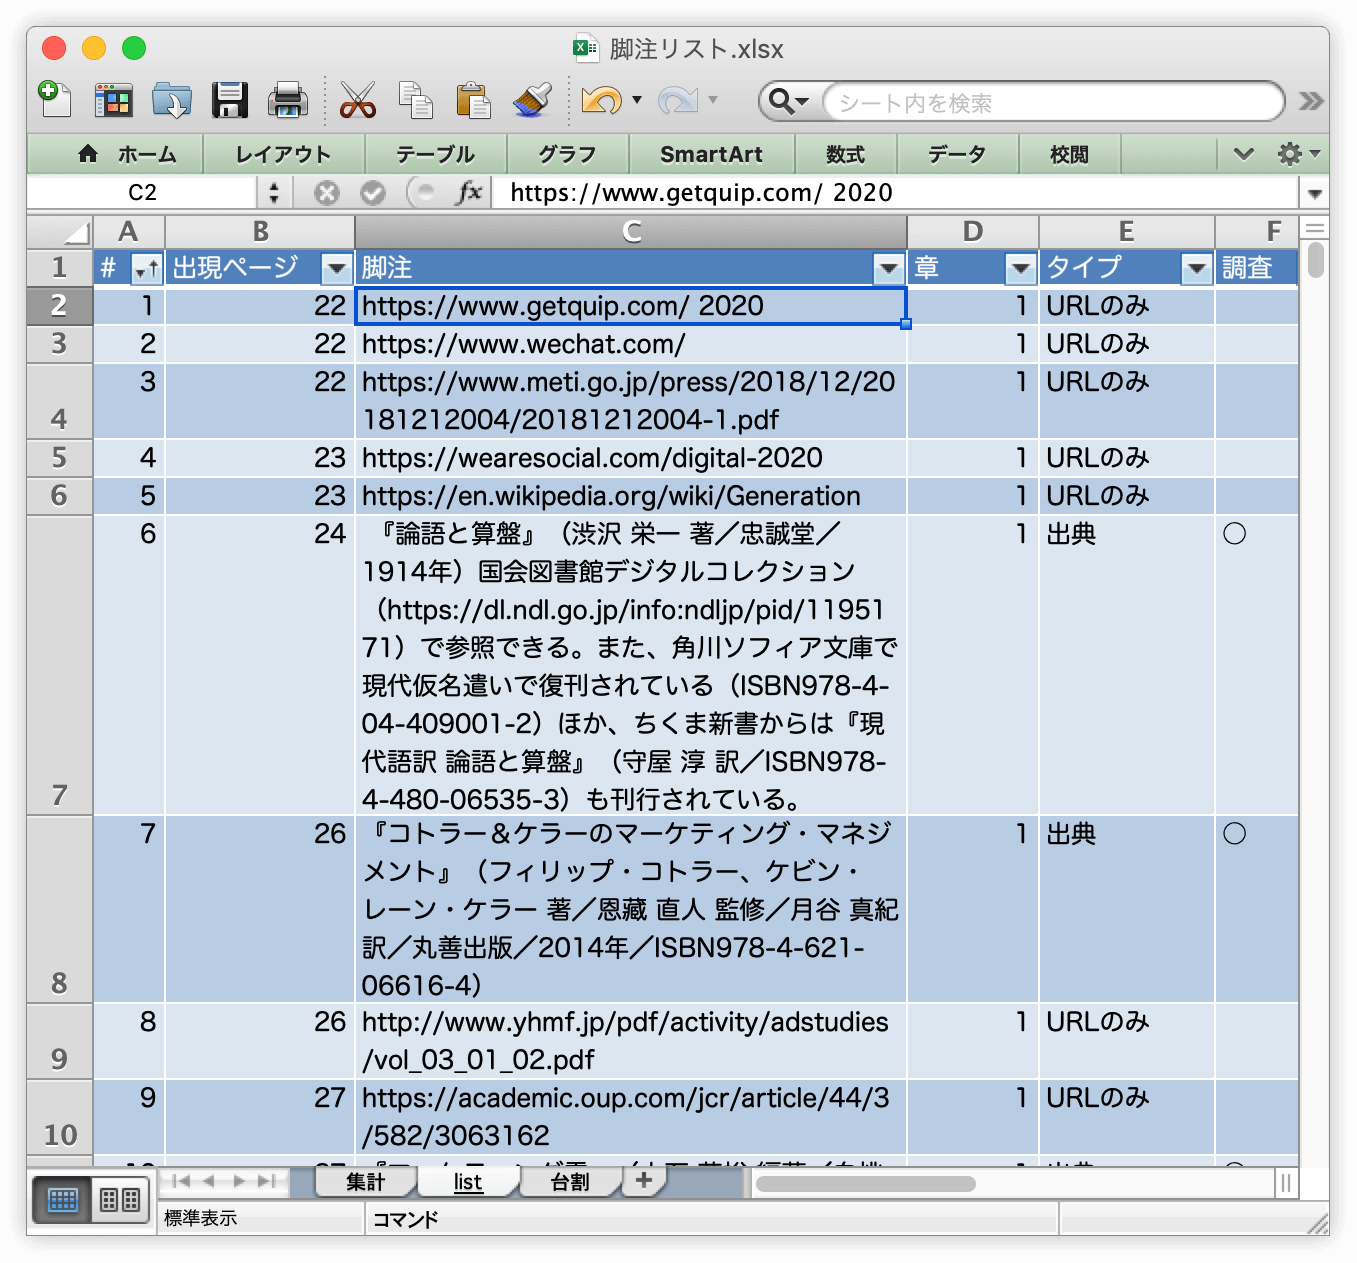Redo the last undone action

coord(678,100)
